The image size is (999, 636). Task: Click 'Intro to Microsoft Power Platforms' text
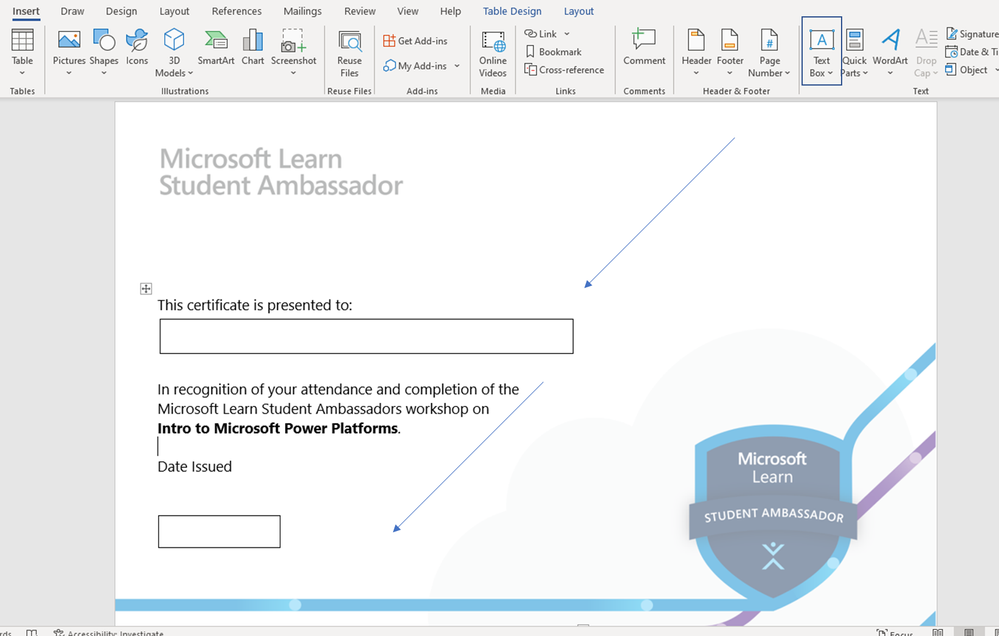coord(277,428)
